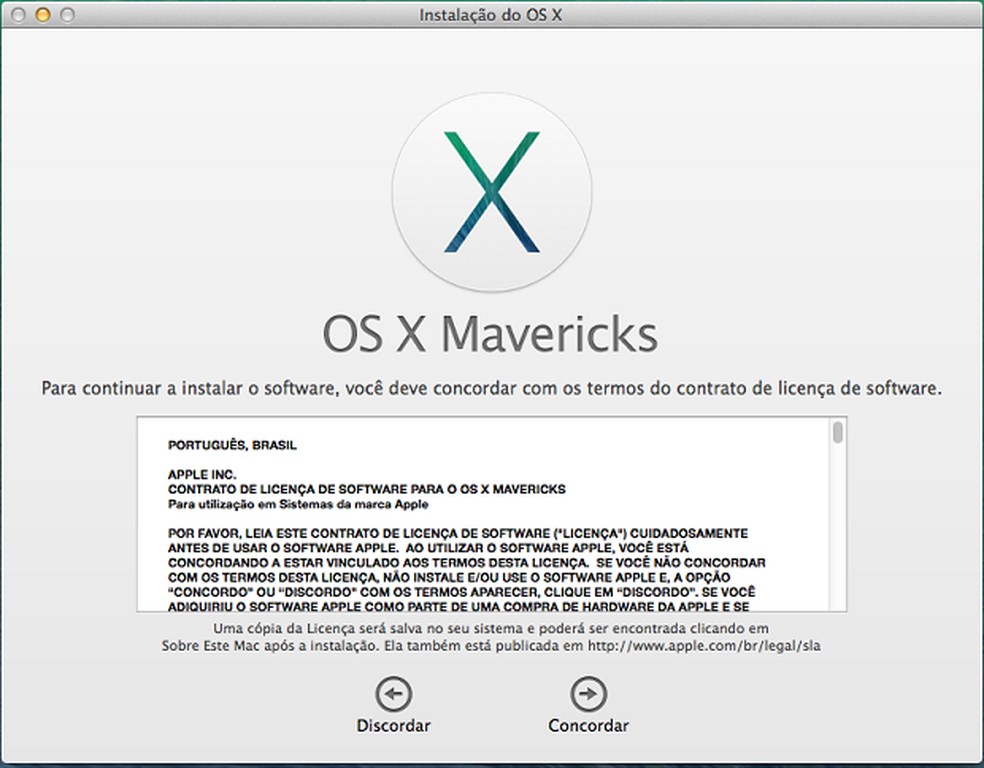Viewport: 984px width, 768px height.
Task: Click the 'APPLE INC.' line
Action: (202, 475)
